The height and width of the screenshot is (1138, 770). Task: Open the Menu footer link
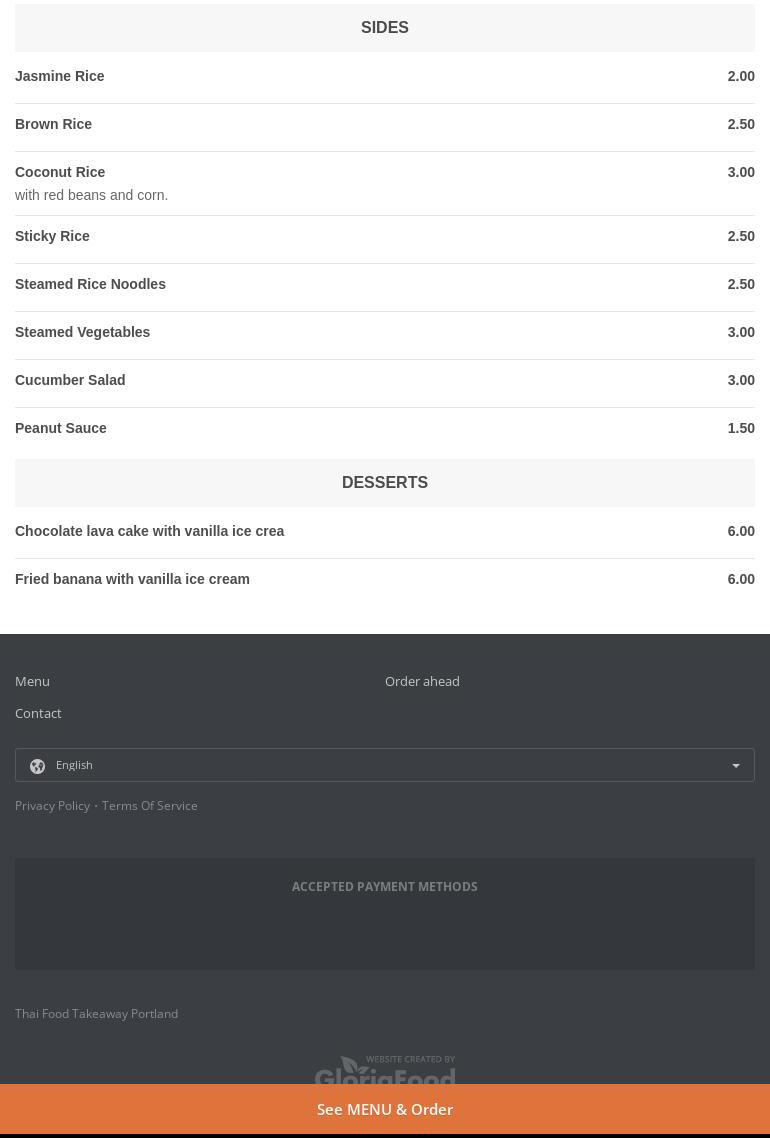click(32, 681)
